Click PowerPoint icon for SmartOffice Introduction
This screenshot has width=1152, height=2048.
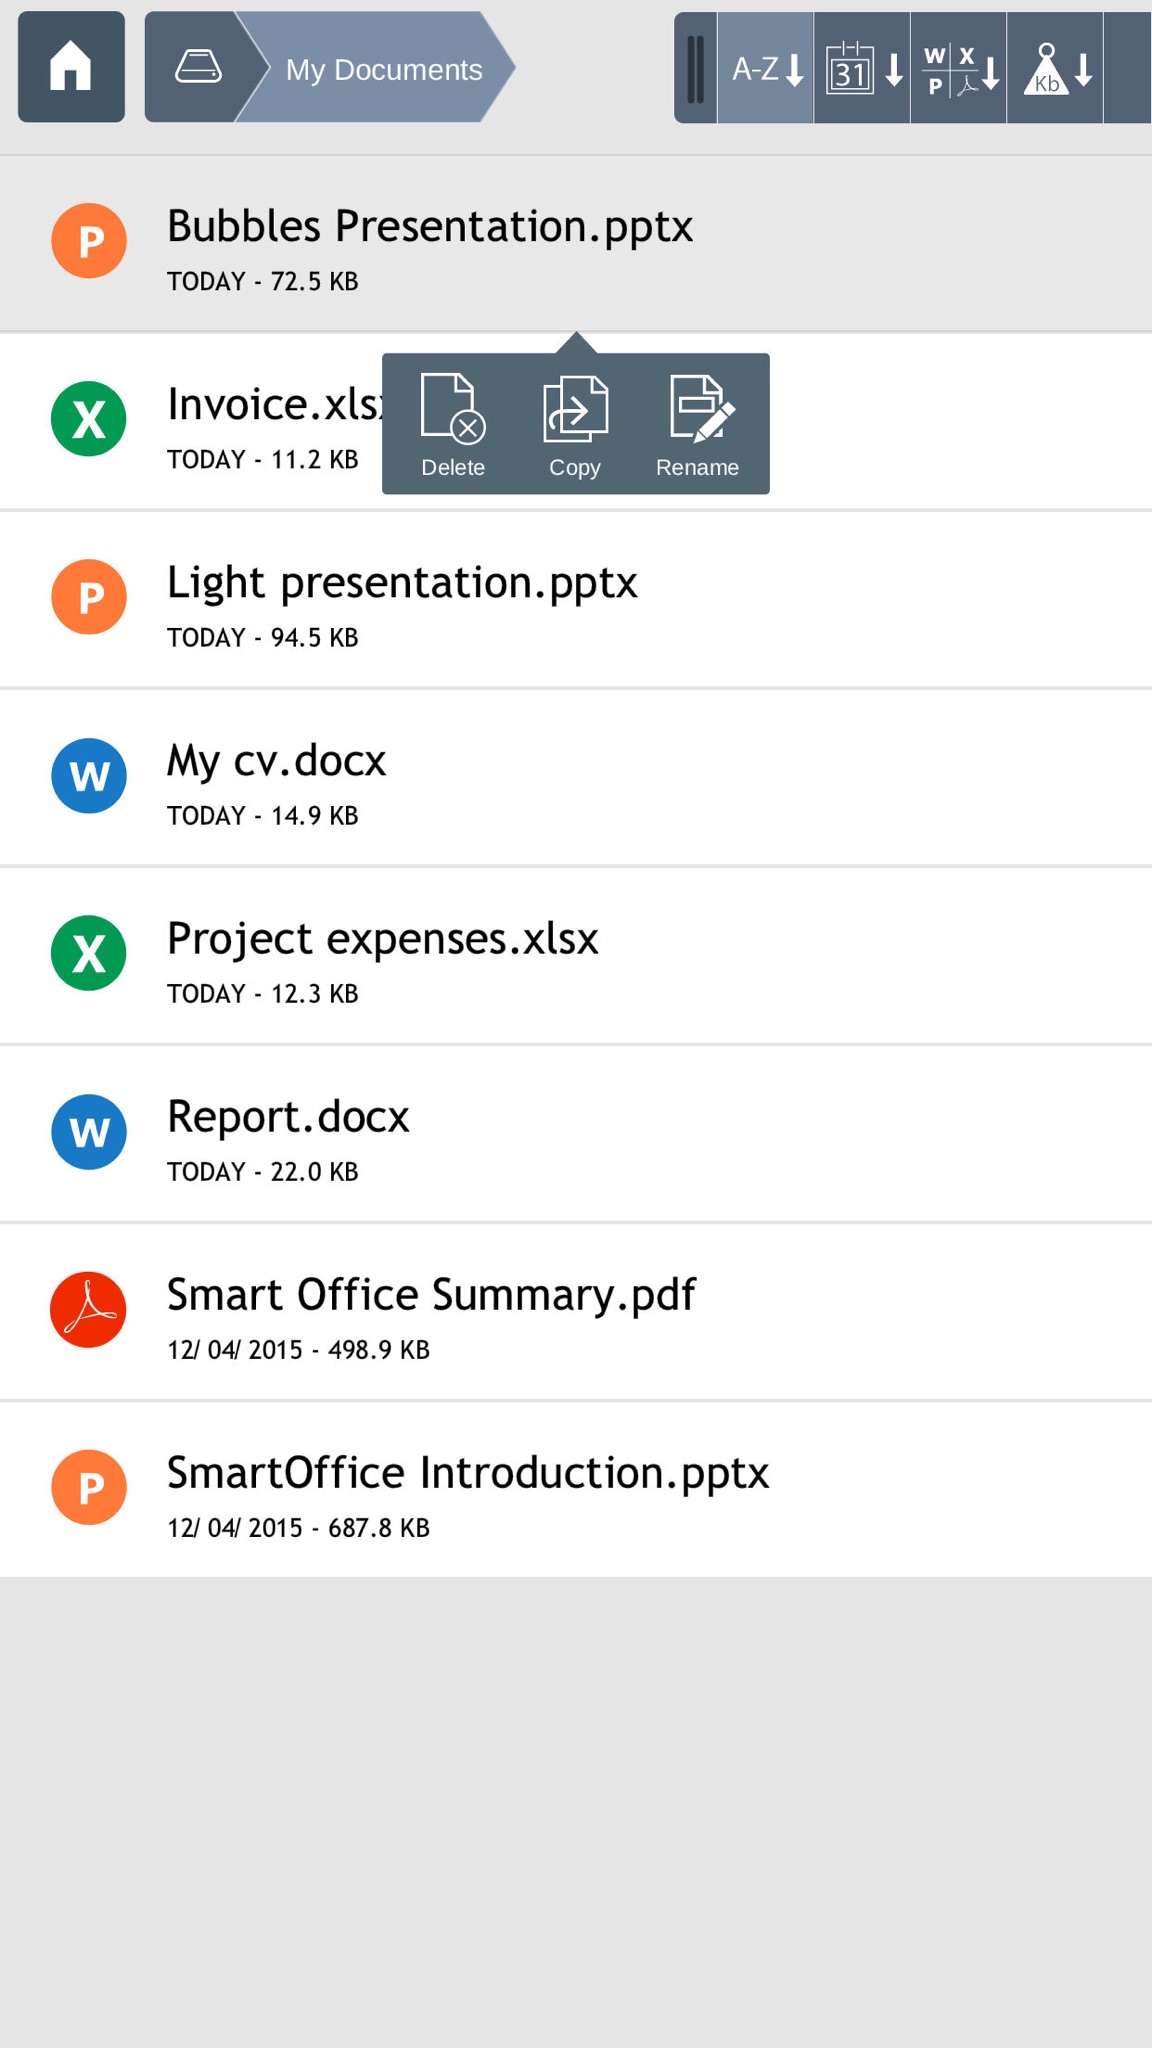pyautogui.click(x=89, y=1487)
